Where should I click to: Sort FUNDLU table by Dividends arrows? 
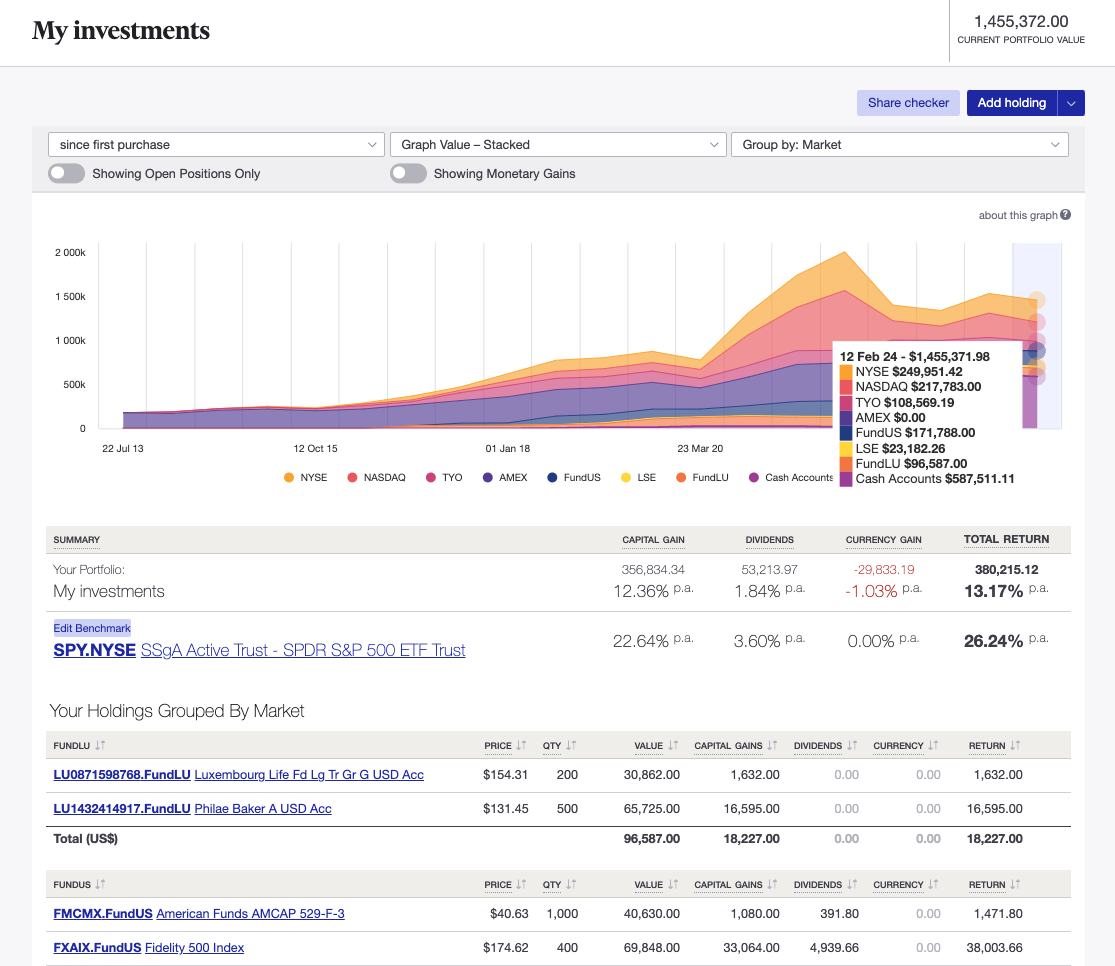tap(852, 745)
